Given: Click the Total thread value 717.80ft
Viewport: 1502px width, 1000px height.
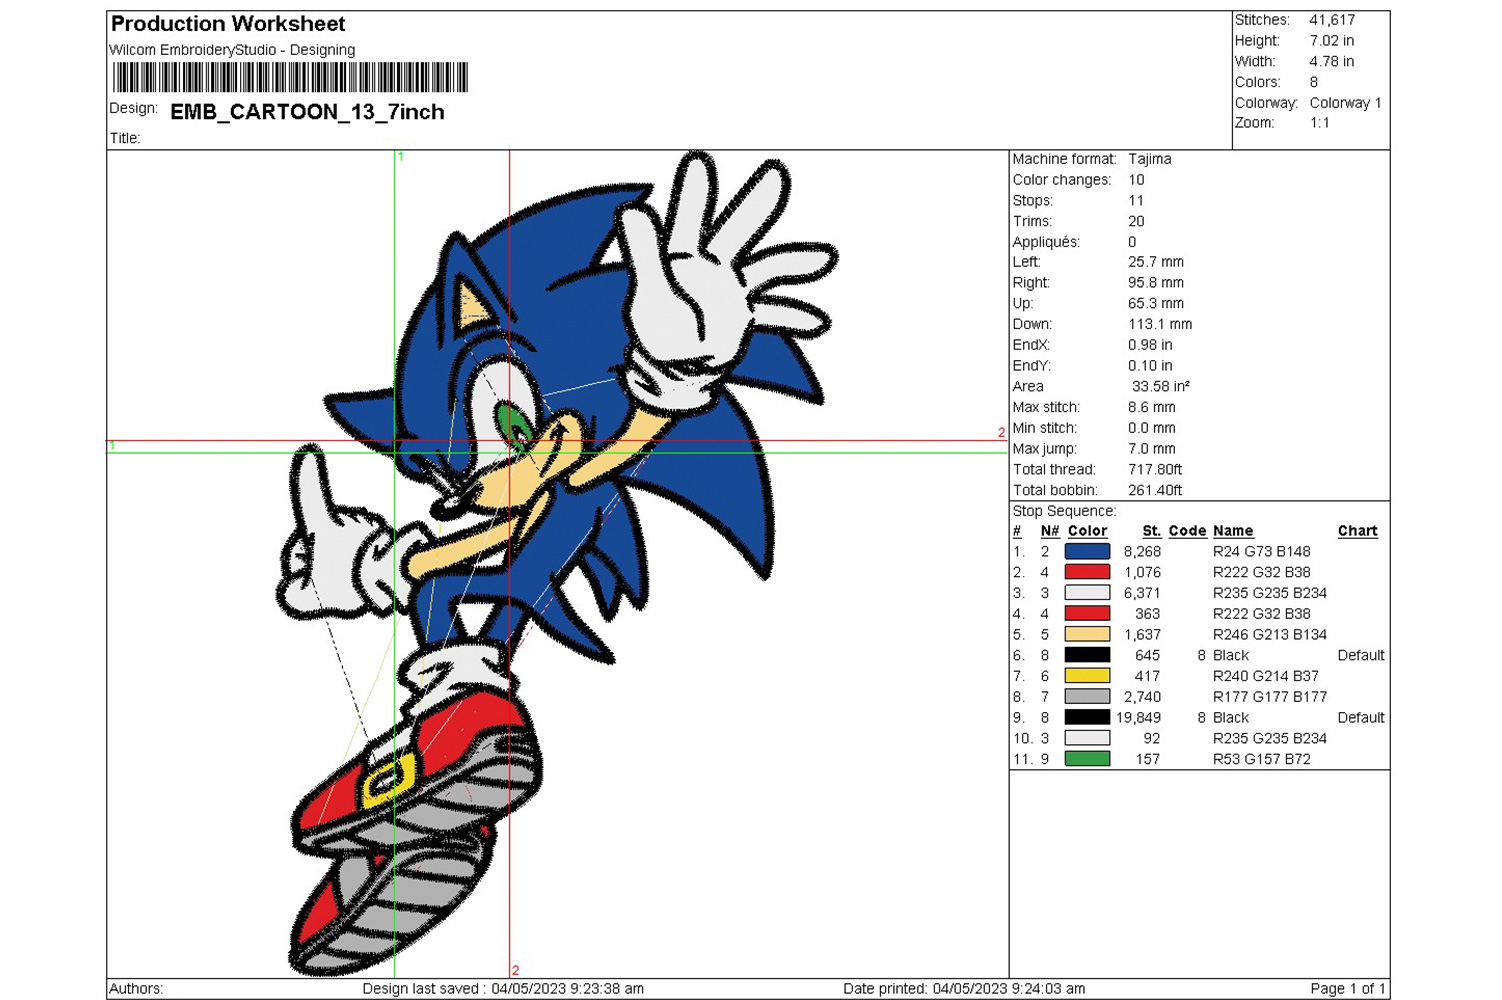Looking at the screenshot, I should pos(1155,469).
